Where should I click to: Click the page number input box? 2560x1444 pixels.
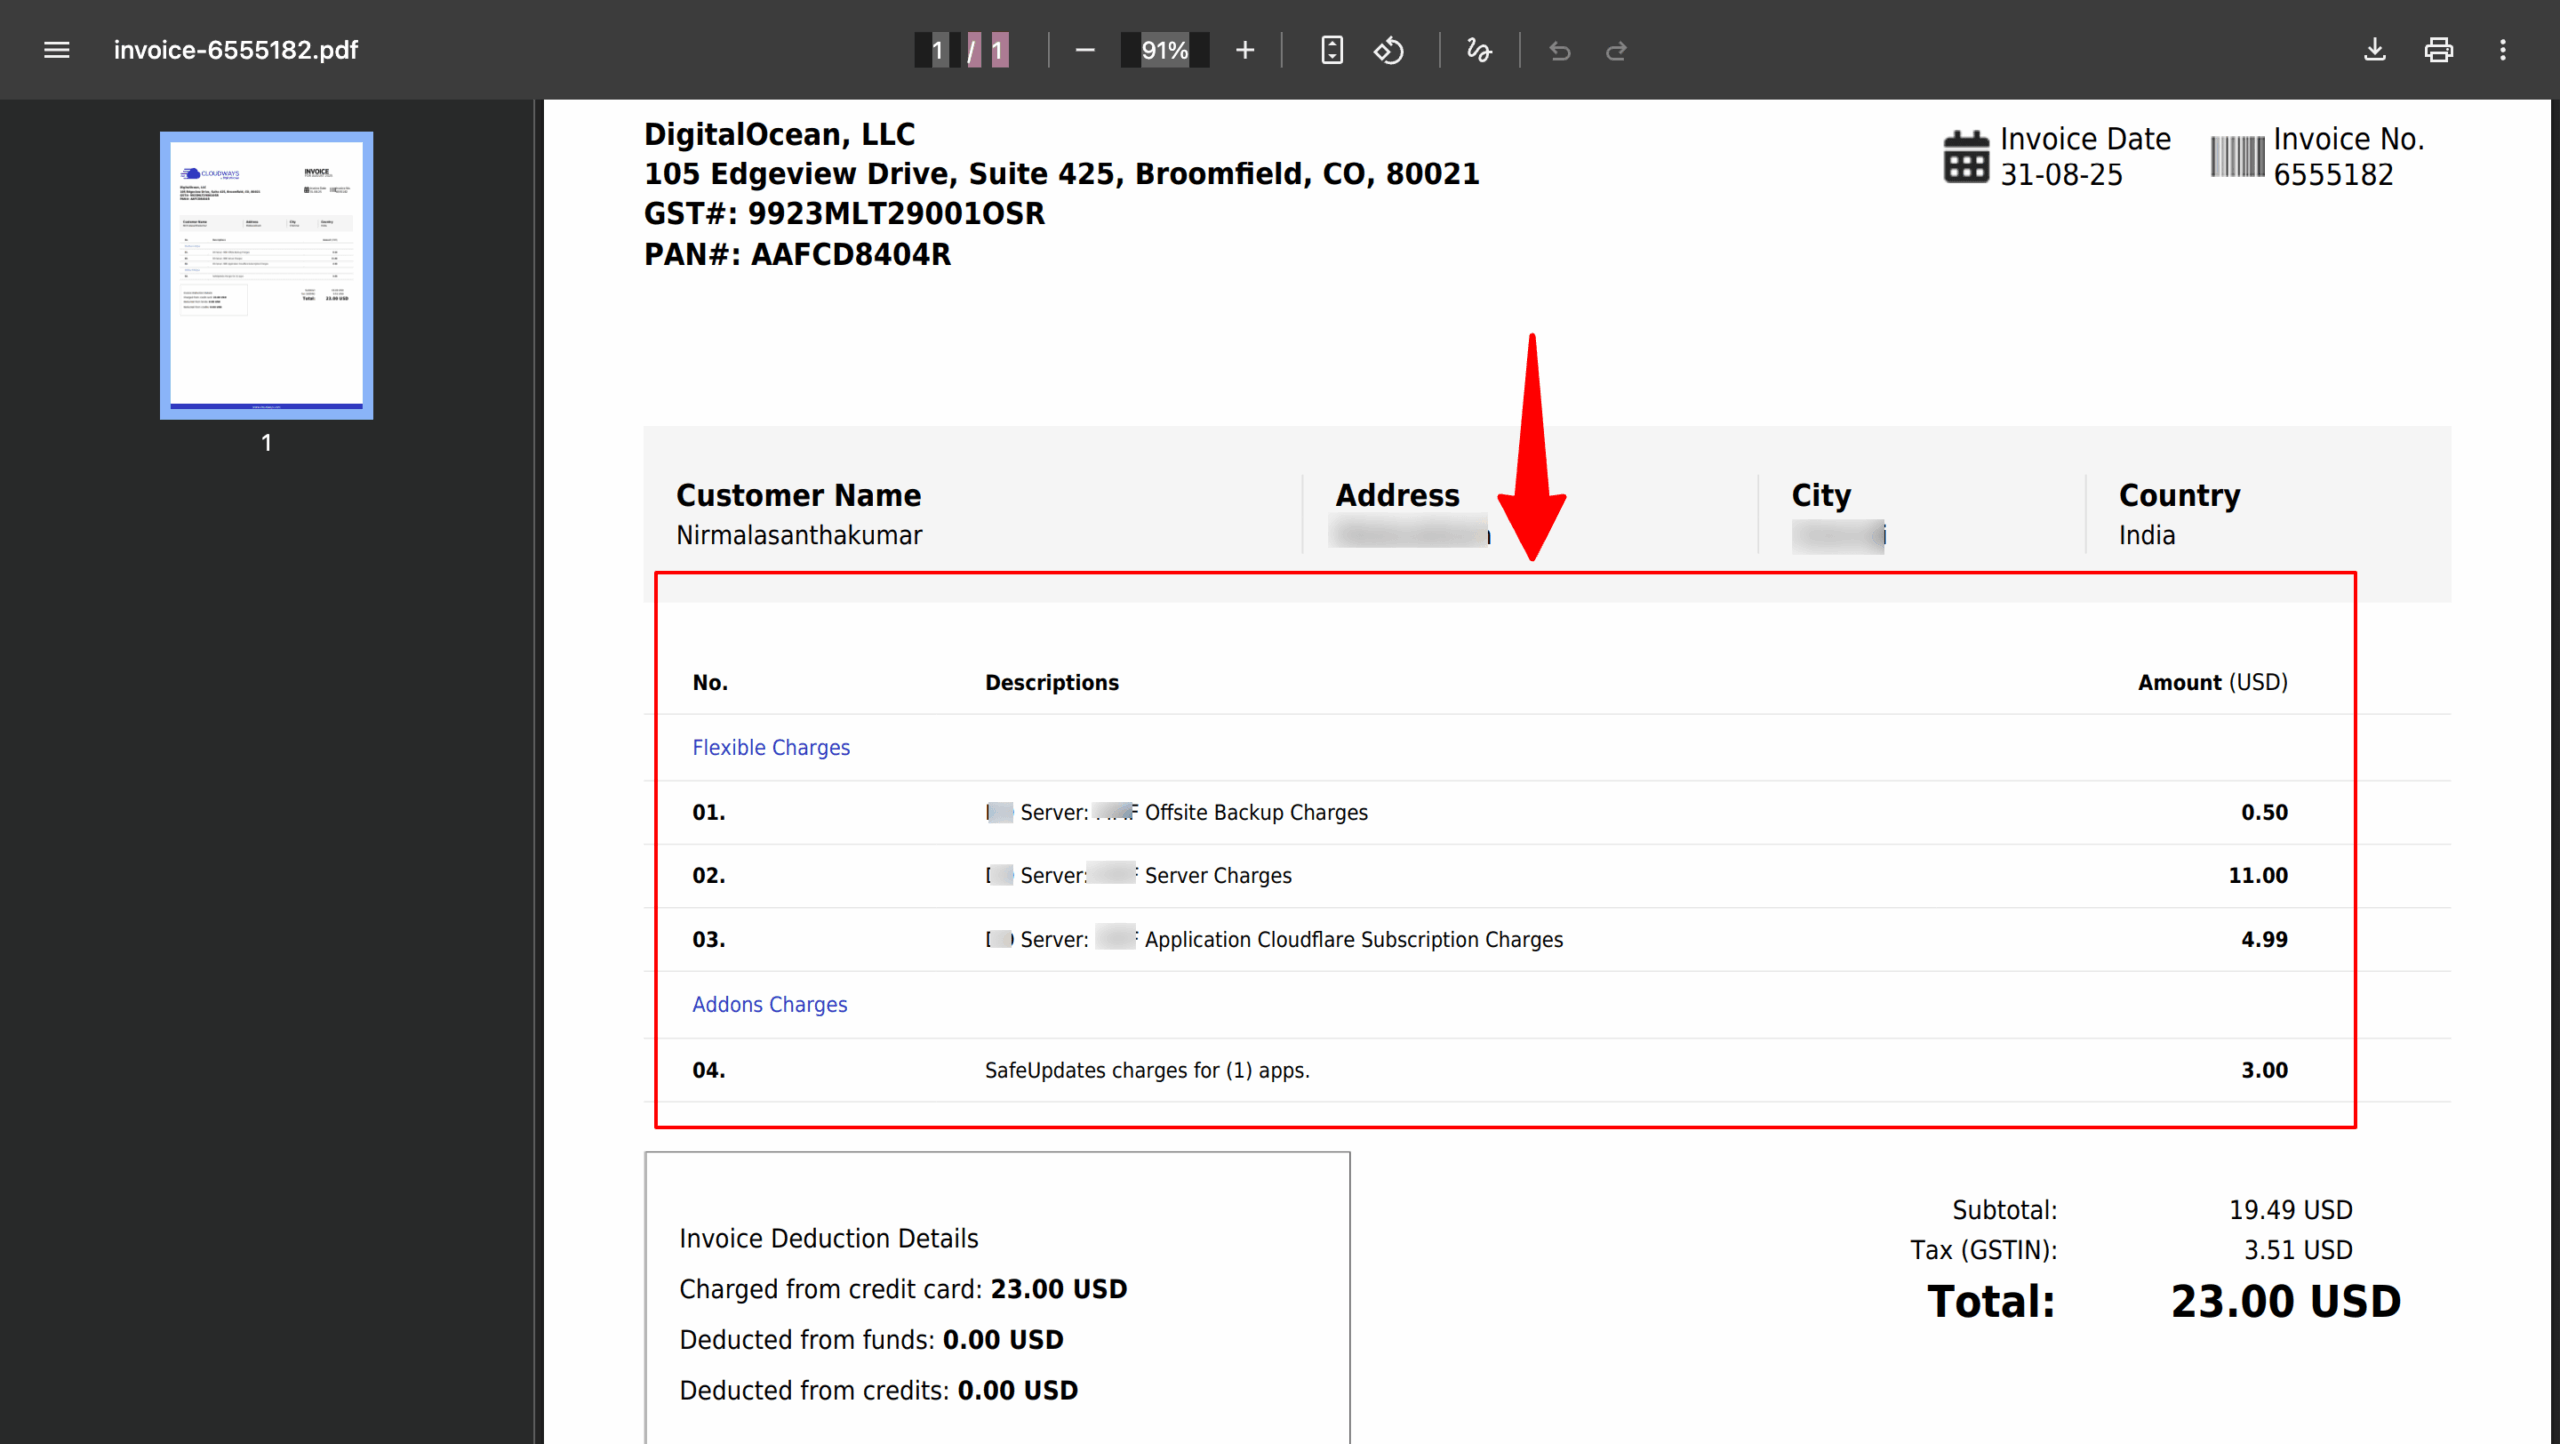click(x=936, y=50)
